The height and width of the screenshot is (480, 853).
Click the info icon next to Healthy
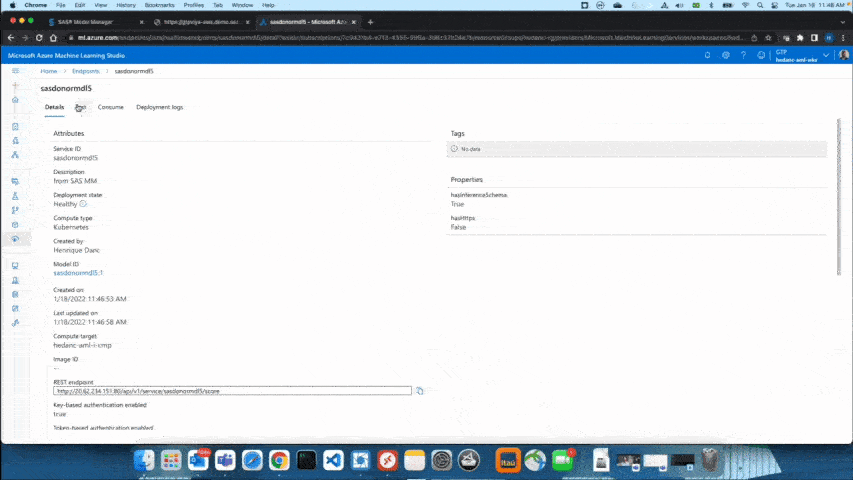pyautogui.click(x=83, y=204)
